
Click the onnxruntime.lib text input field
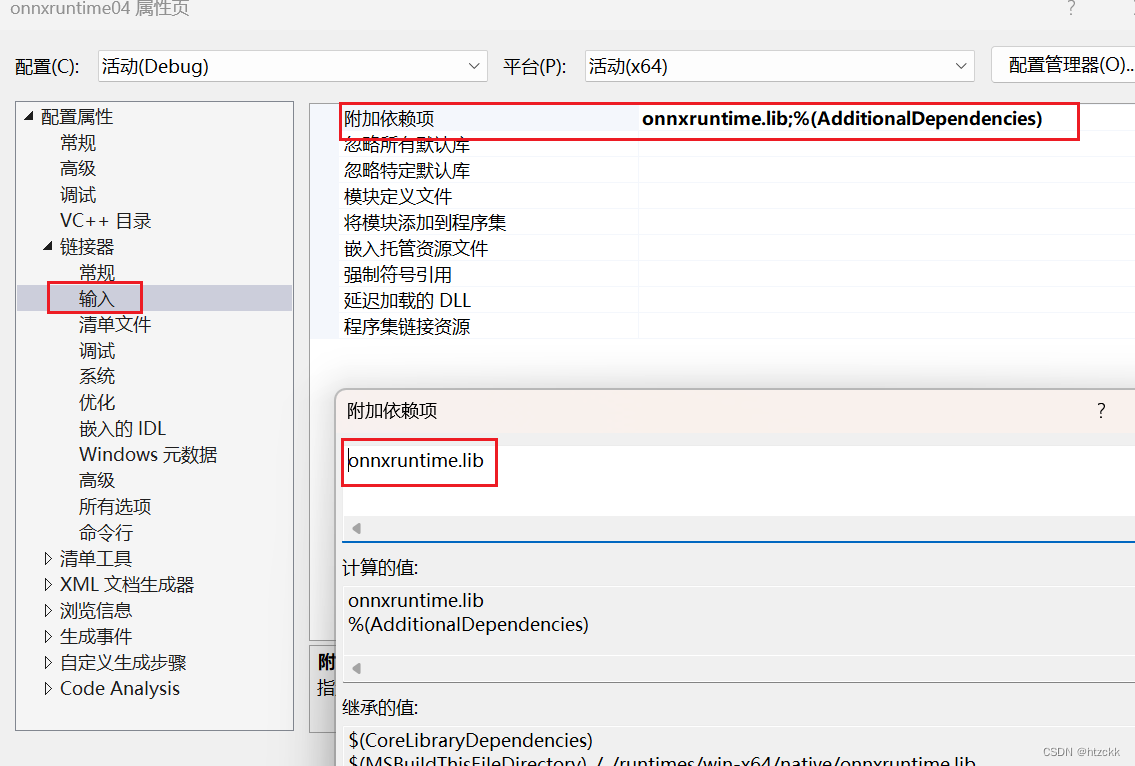coord(418,462)
